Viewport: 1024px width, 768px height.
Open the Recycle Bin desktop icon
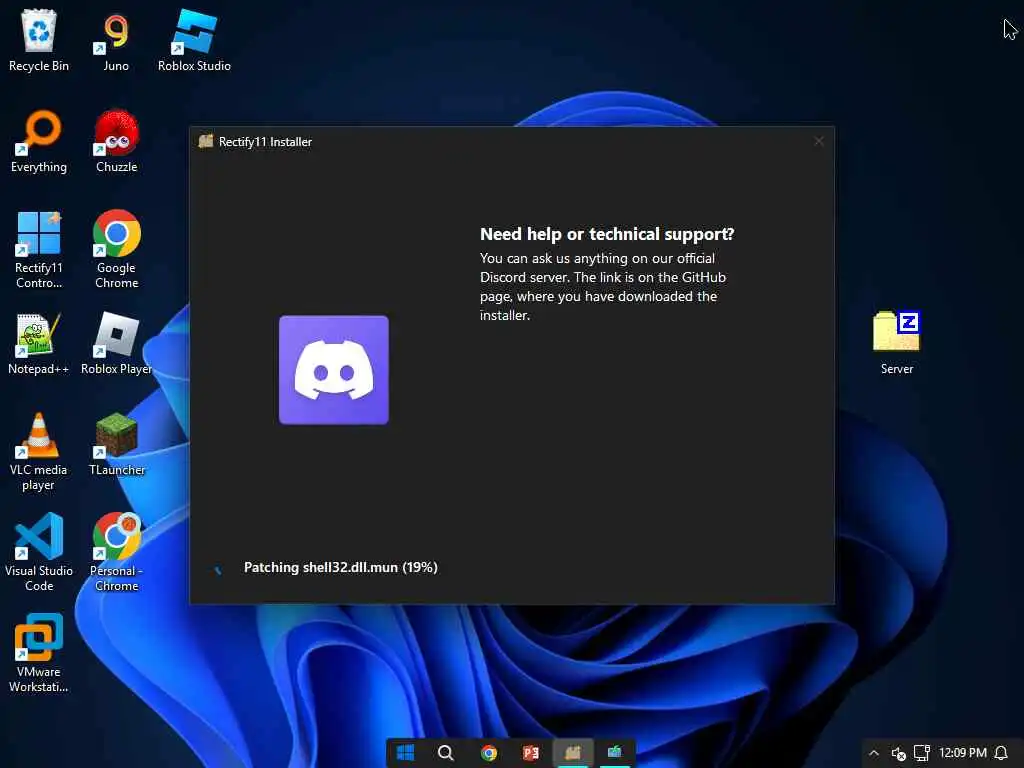coord(39,40)
